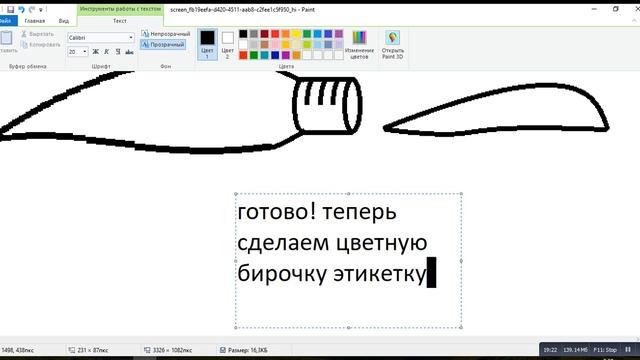Select Непрозрачный opaque background

coord(166,34)
